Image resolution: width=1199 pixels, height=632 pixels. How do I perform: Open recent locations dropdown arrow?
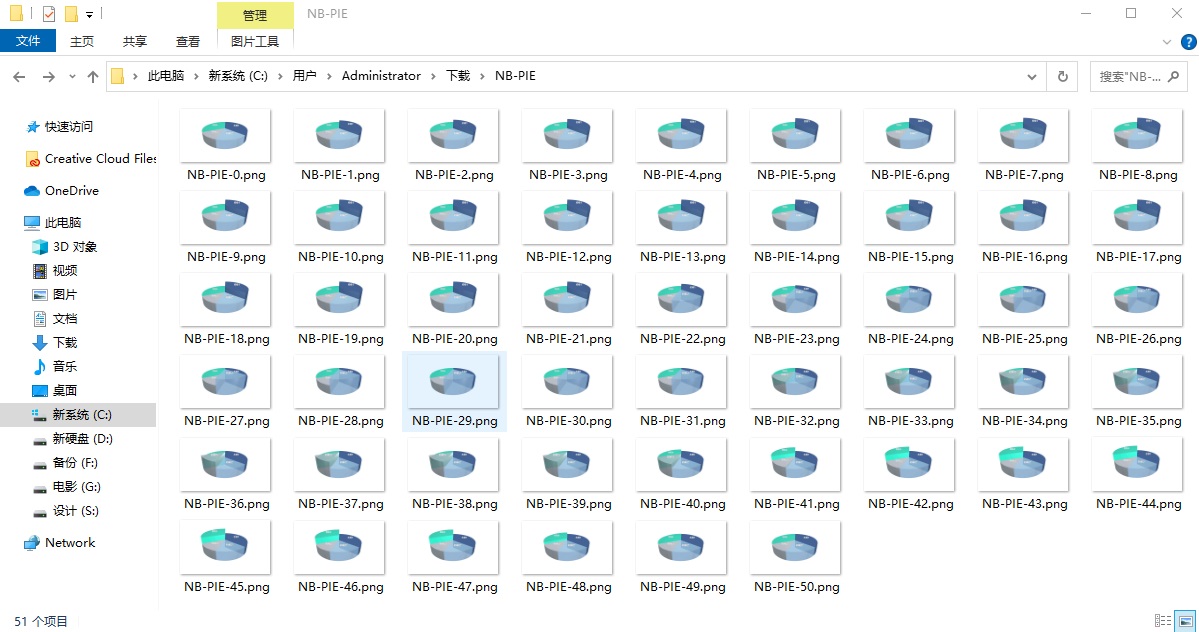tap(73, 76)
